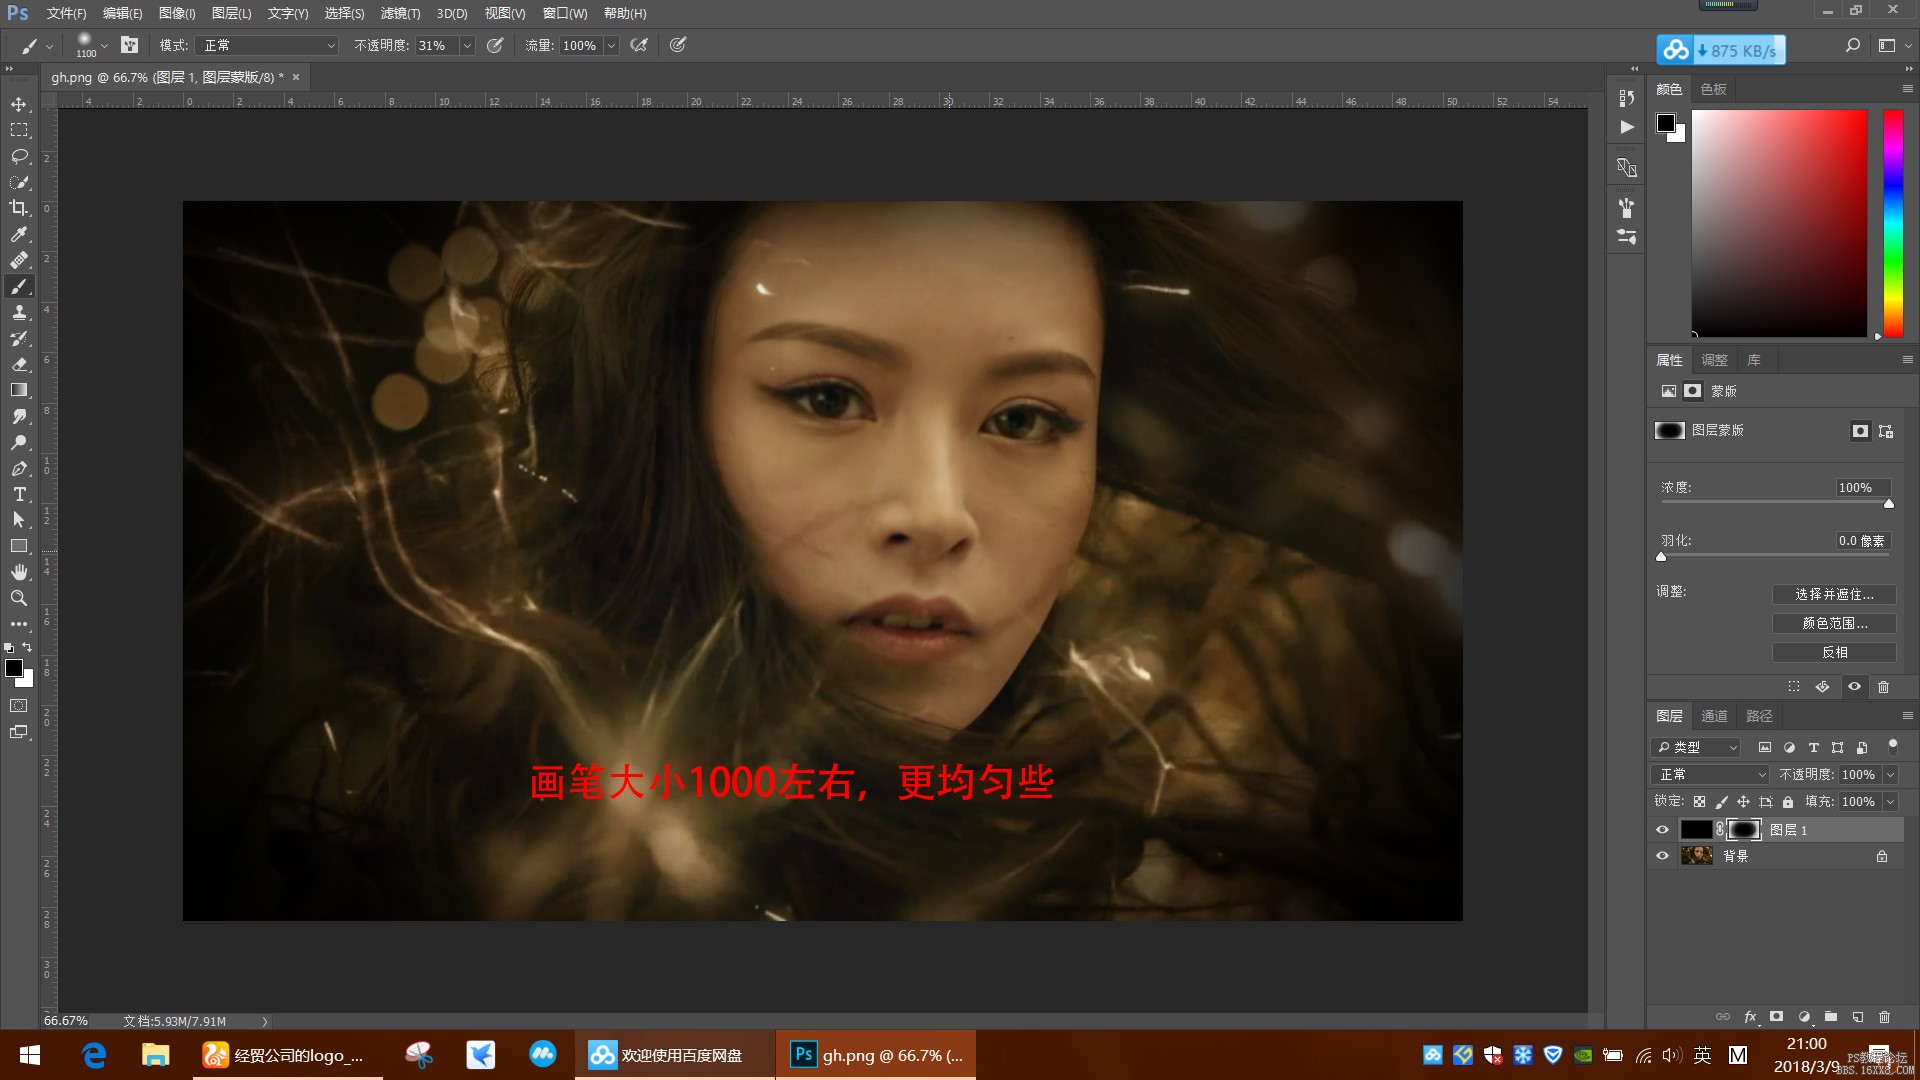Screen dimensions: 1920x1080
Task: Toggle lock all padlock in Layers
Action: [x=1788, y=802]
